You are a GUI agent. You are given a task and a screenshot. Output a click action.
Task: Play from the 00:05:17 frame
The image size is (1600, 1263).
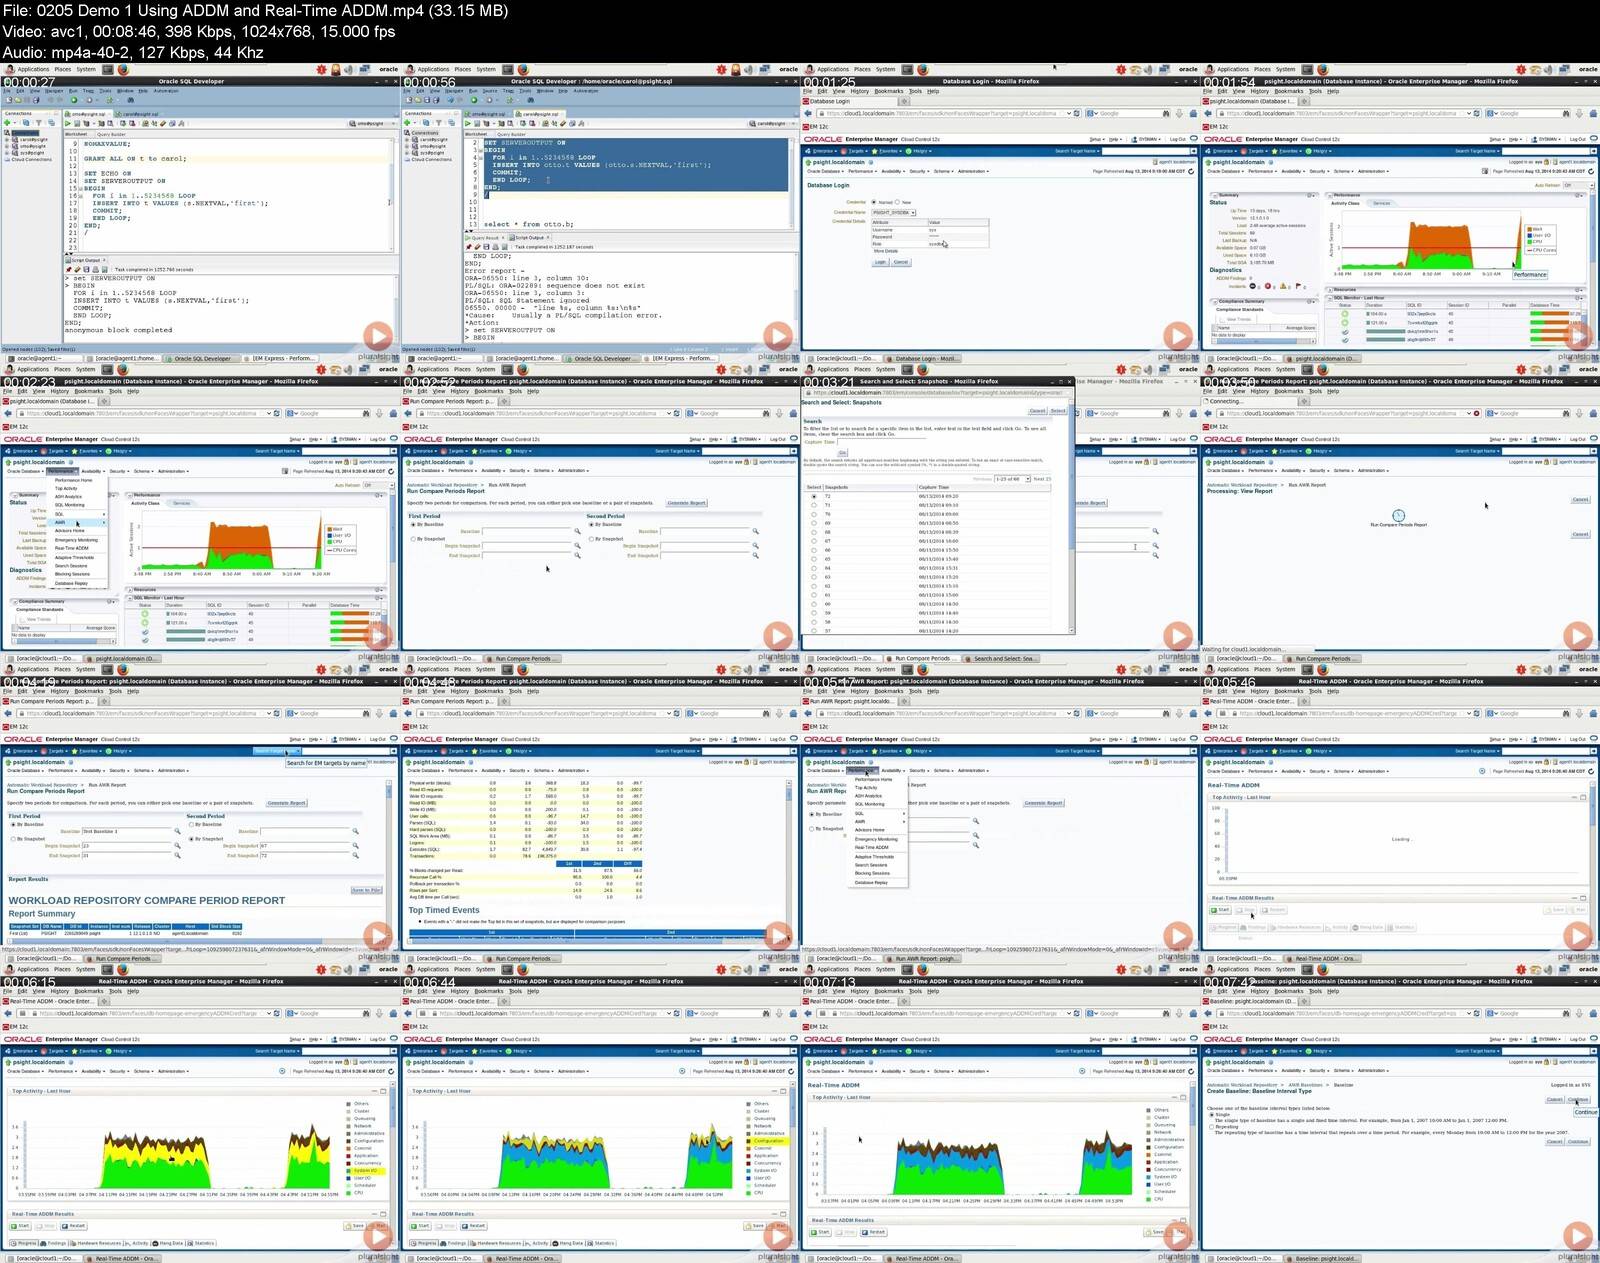(1177, 936)
